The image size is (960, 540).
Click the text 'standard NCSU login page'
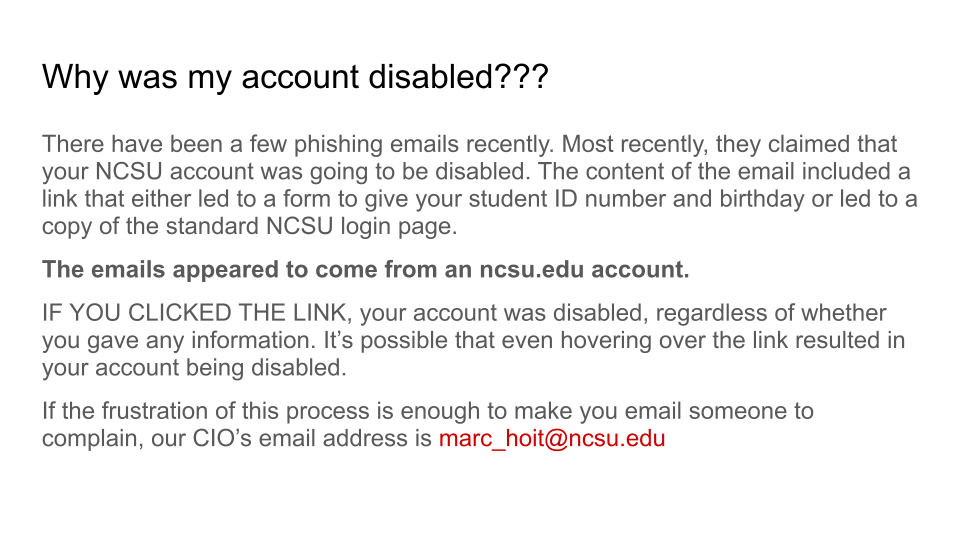pos(311,227)
